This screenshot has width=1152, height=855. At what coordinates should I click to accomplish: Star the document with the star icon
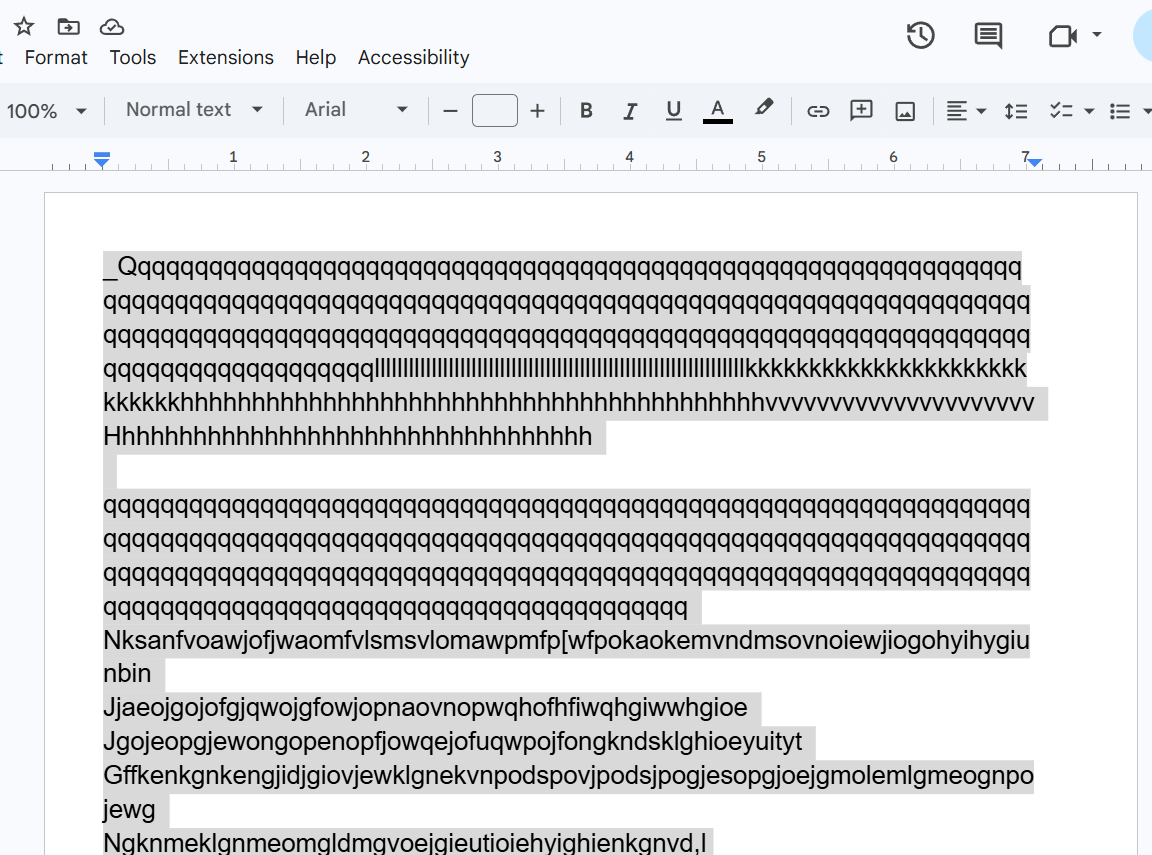click(x=24, y=27)
